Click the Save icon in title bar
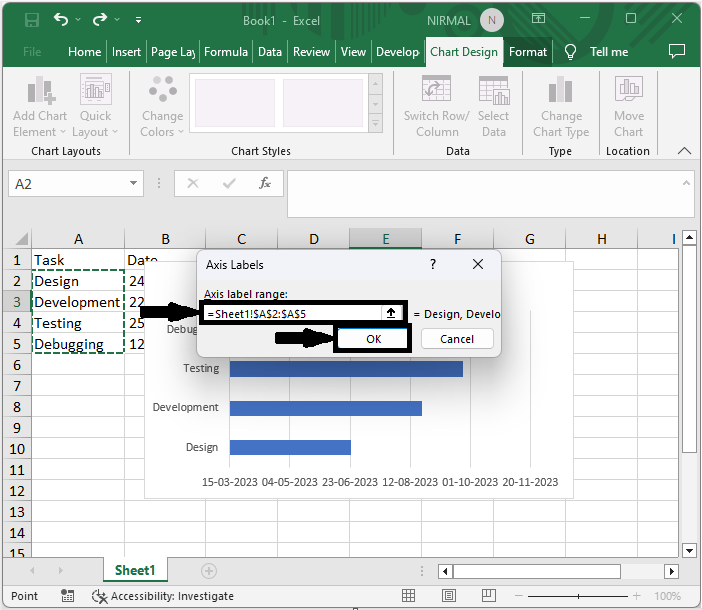 tap(31, 20)
